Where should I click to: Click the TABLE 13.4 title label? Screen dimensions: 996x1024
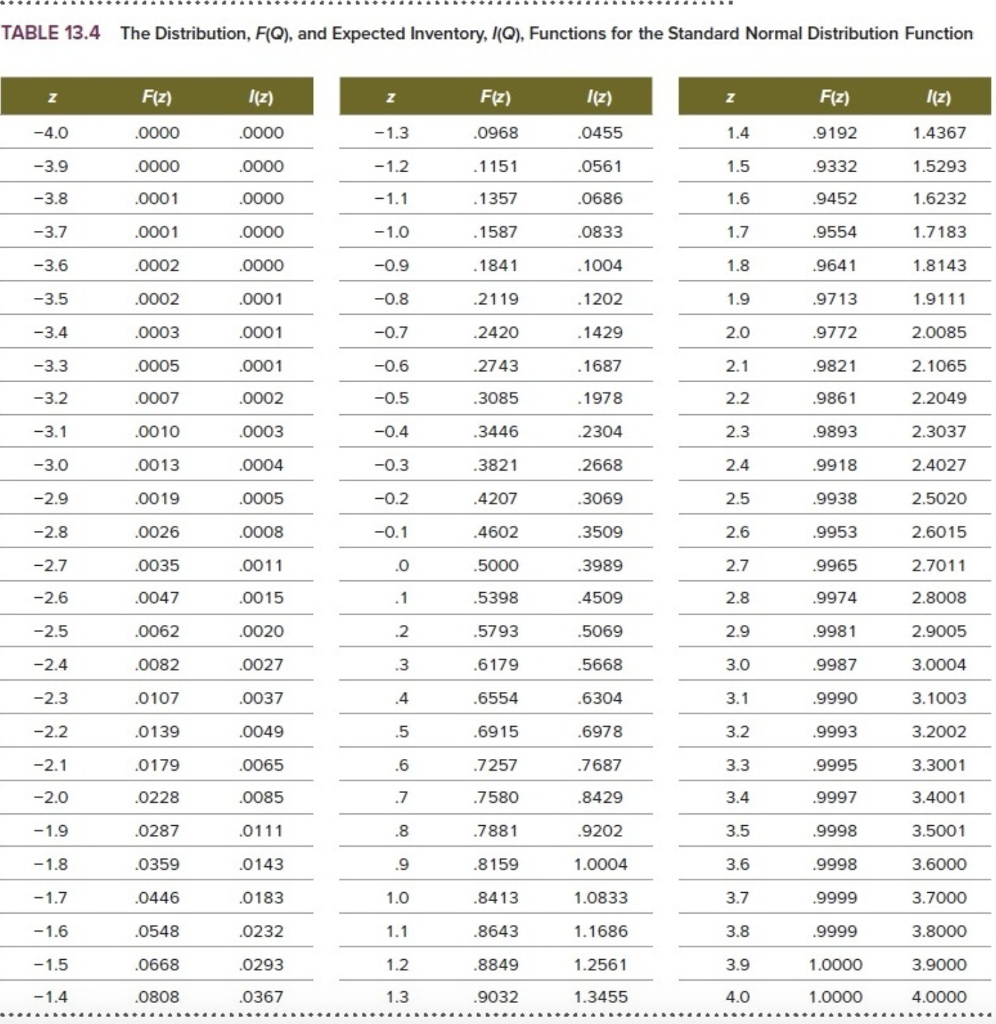[x=50, y=33]
